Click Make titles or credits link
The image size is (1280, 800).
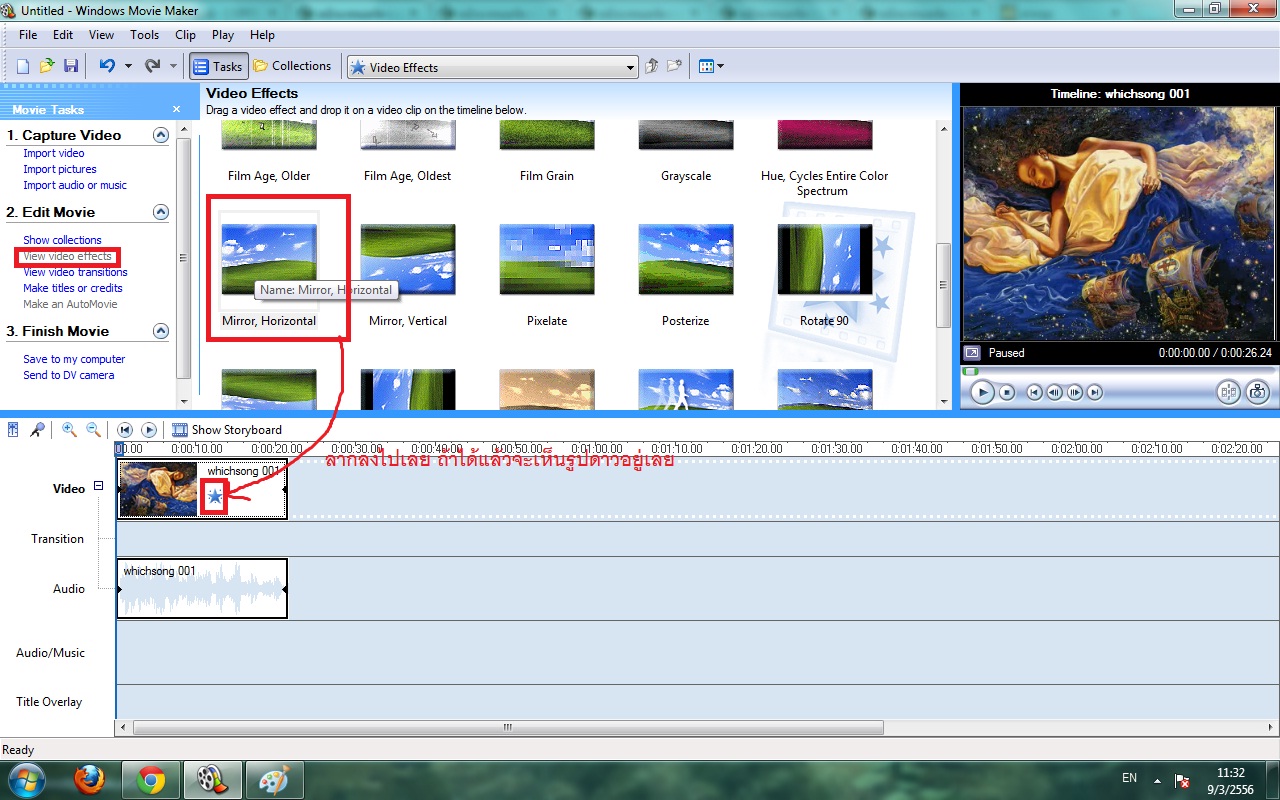point(73,288)
